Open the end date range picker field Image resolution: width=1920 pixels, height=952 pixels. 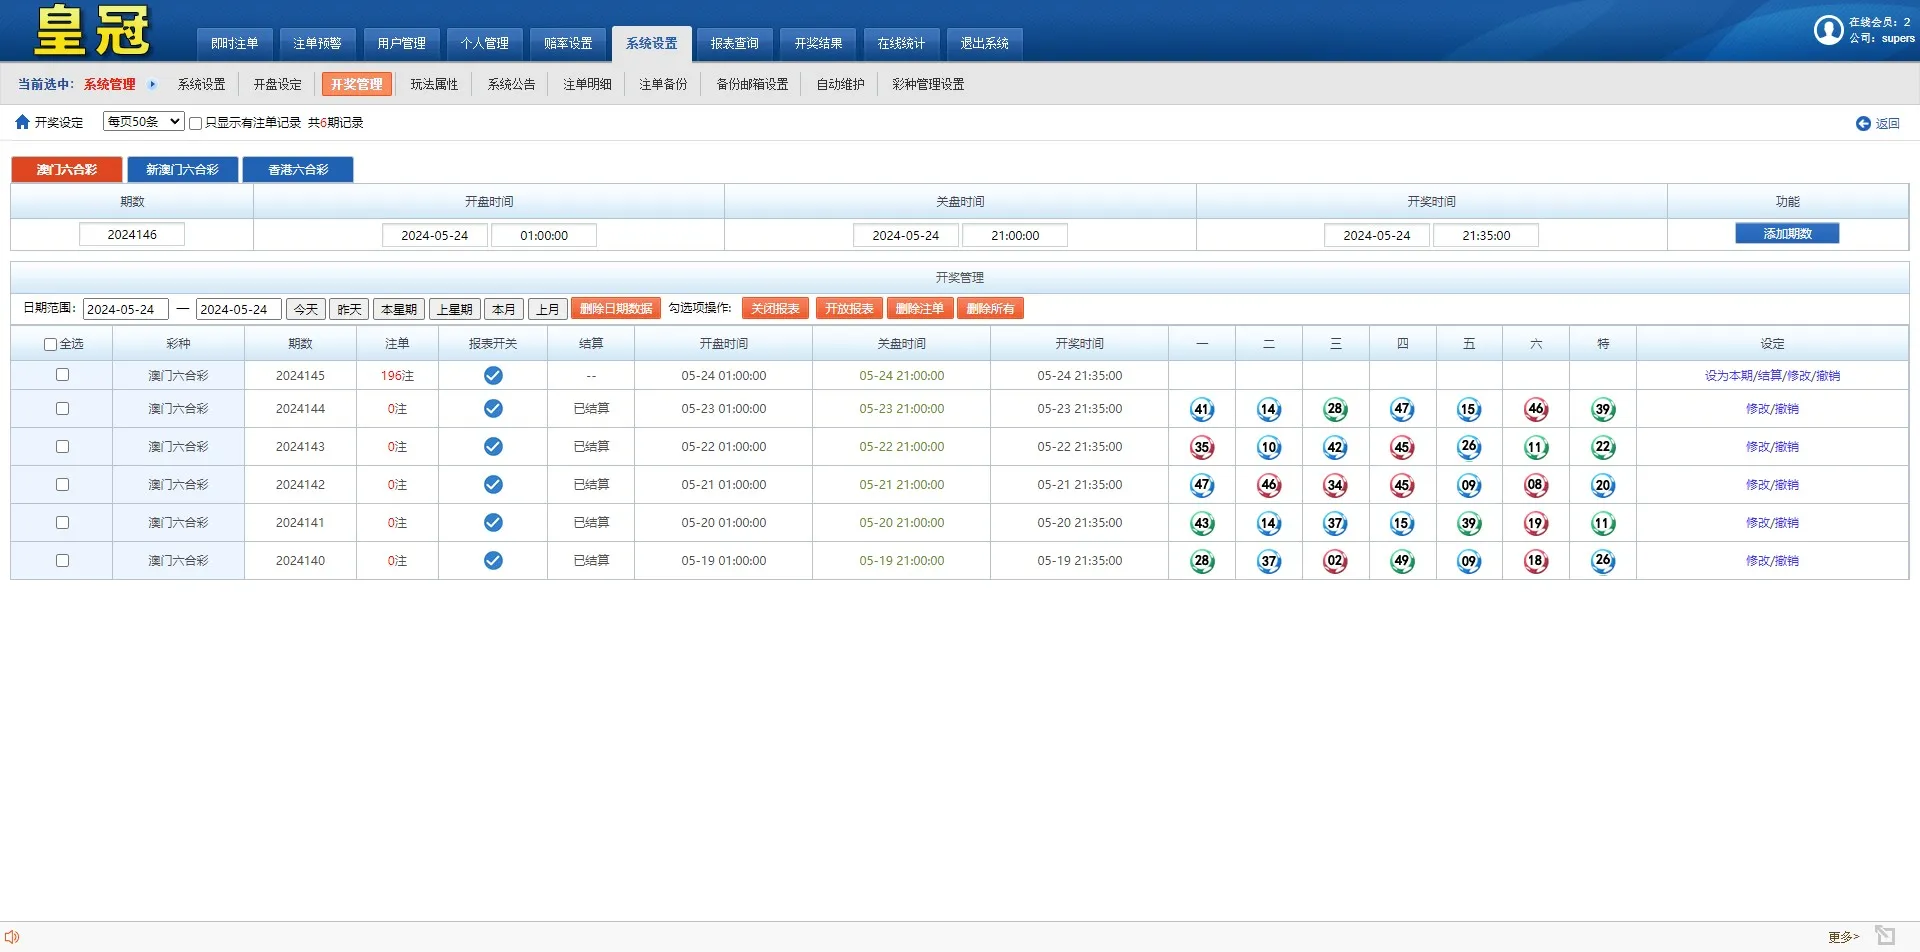pyautogui.click(x=238, y=310)
